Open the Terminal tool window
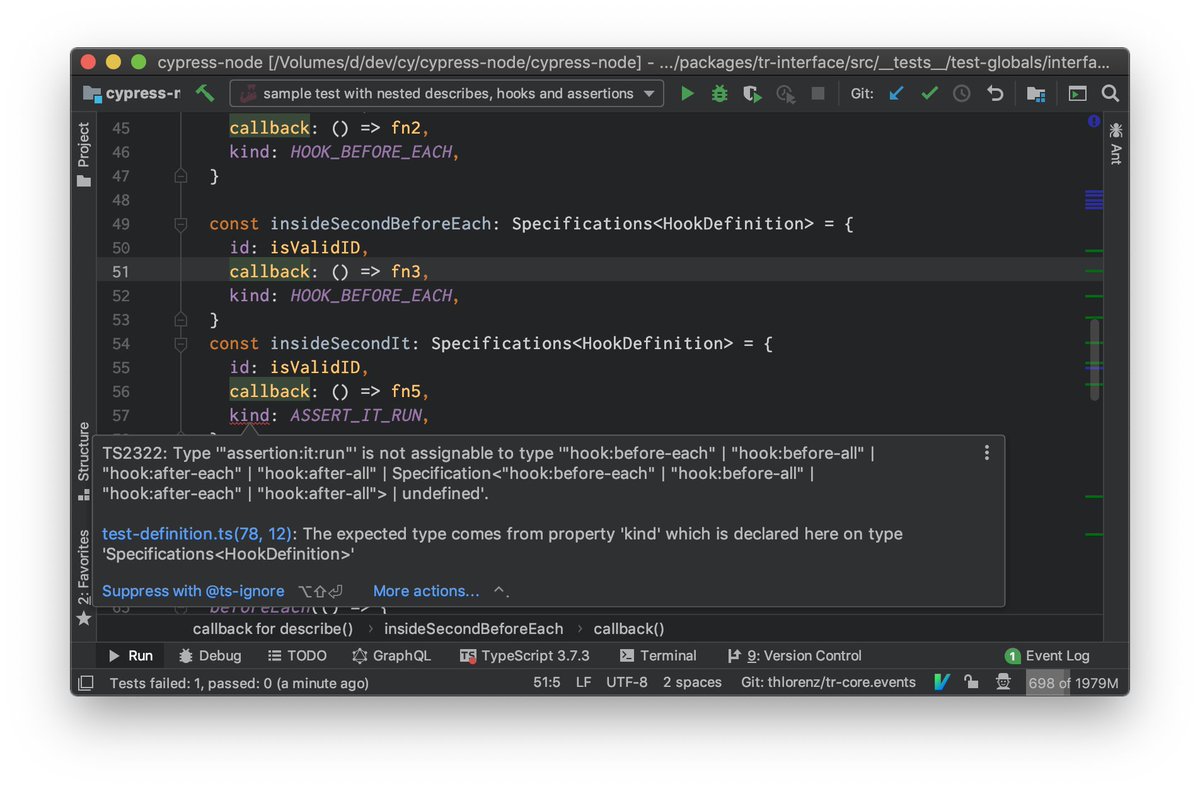This screenshot has width=1200, height=789. [x=658, y=656]
